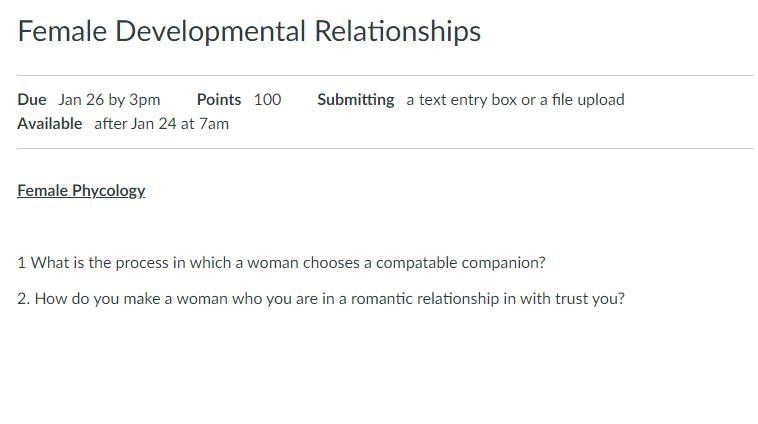The image size is (758, 424).
Task: Click the phrase trust you in question 2
Action: pyautogui.click(x=590, y=299)
